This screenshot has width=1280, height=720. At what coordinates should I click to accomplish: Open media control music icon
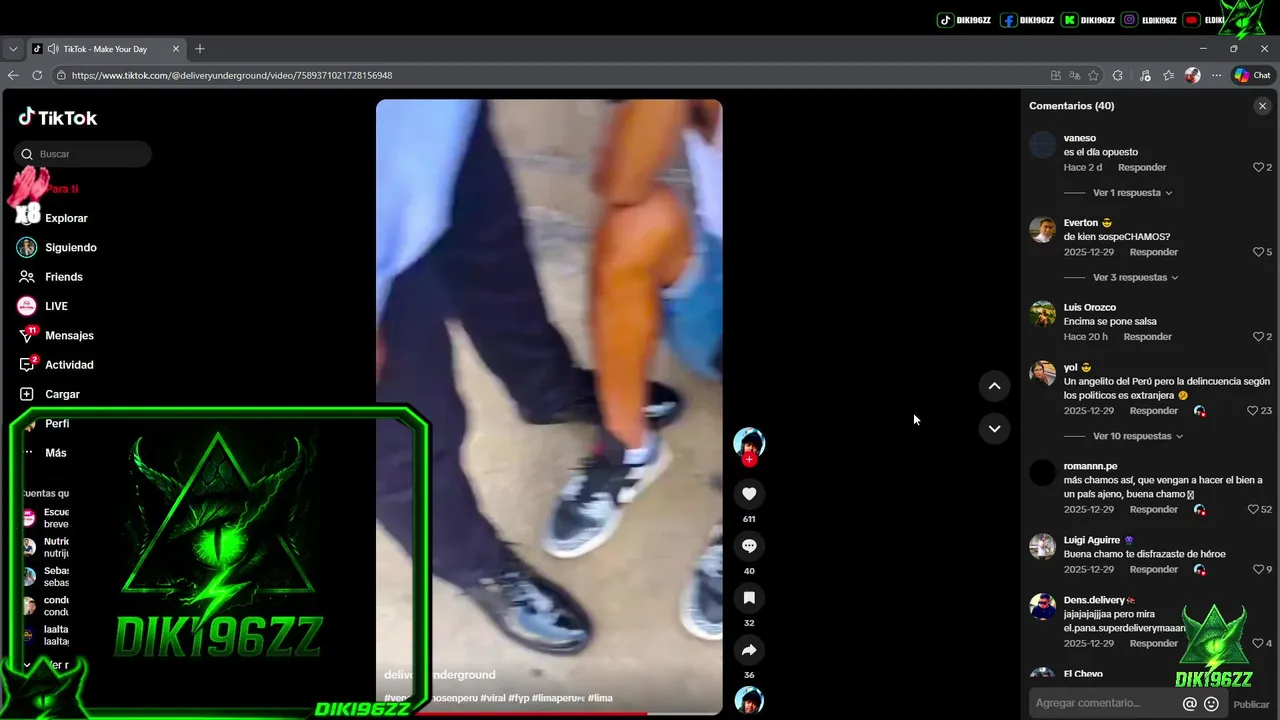[x=1145, y=75]
